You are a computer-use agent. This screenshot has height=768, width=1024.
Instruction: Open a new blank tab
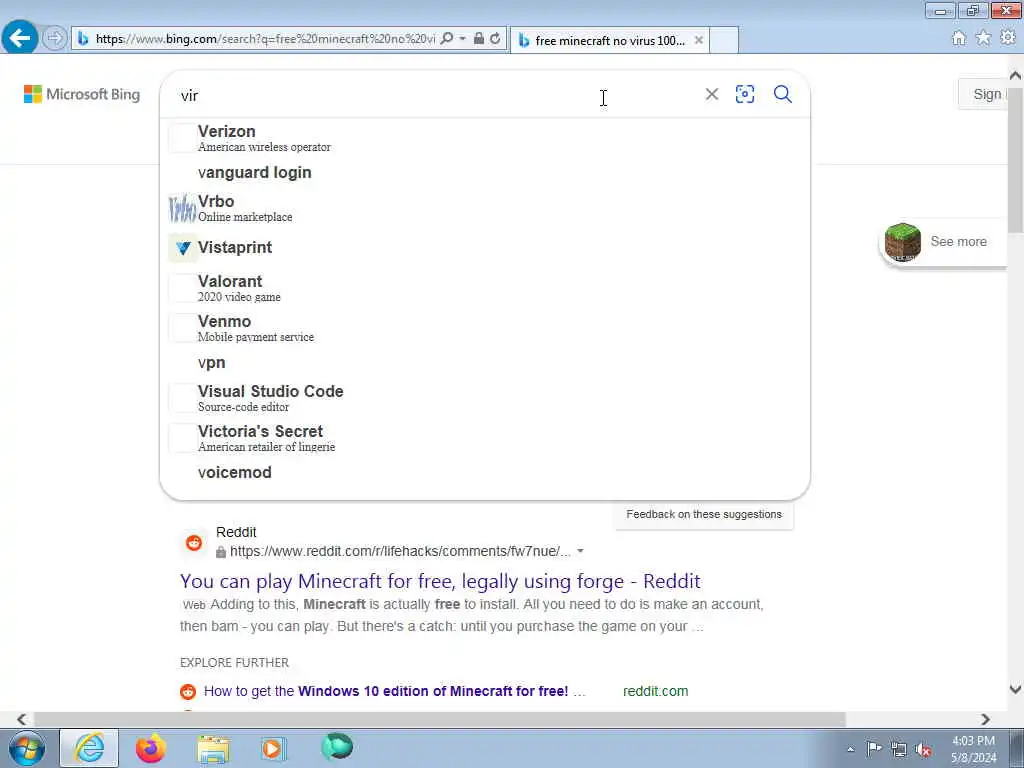tap(724, 40)
